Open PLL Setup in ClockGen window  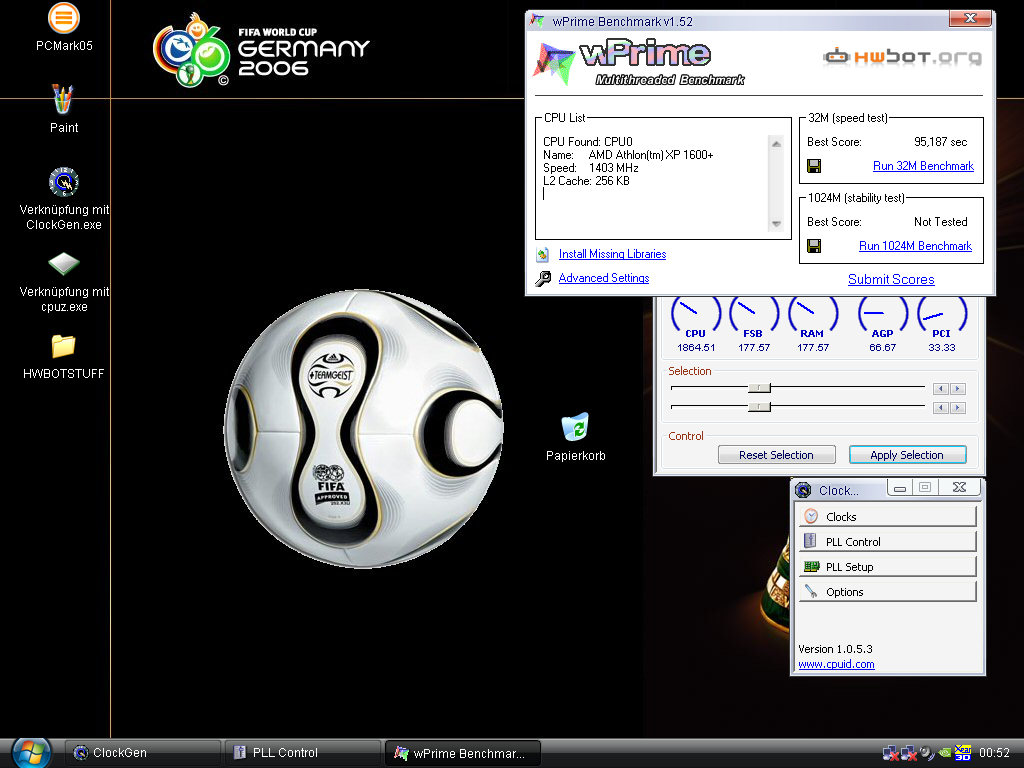click(887, 567)
